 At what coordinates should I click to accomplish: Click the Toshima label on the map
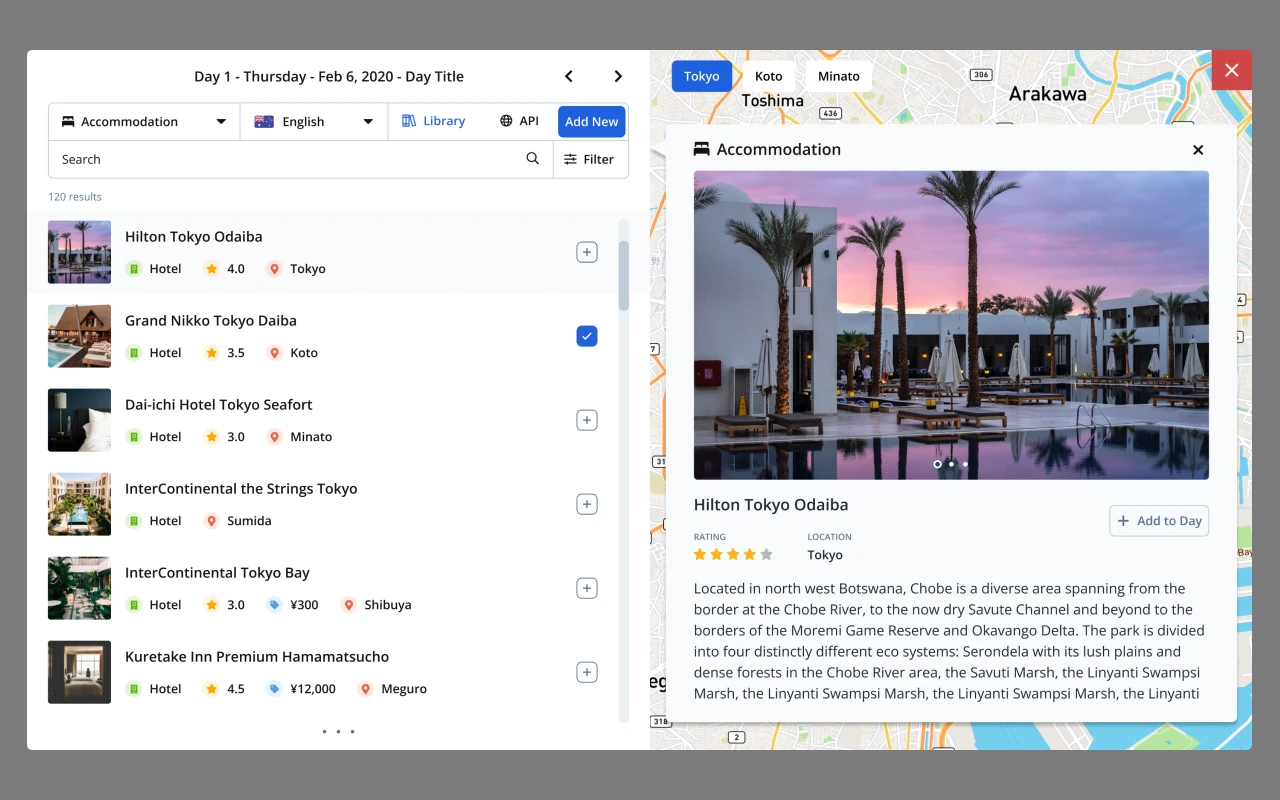tap(773, 101)
